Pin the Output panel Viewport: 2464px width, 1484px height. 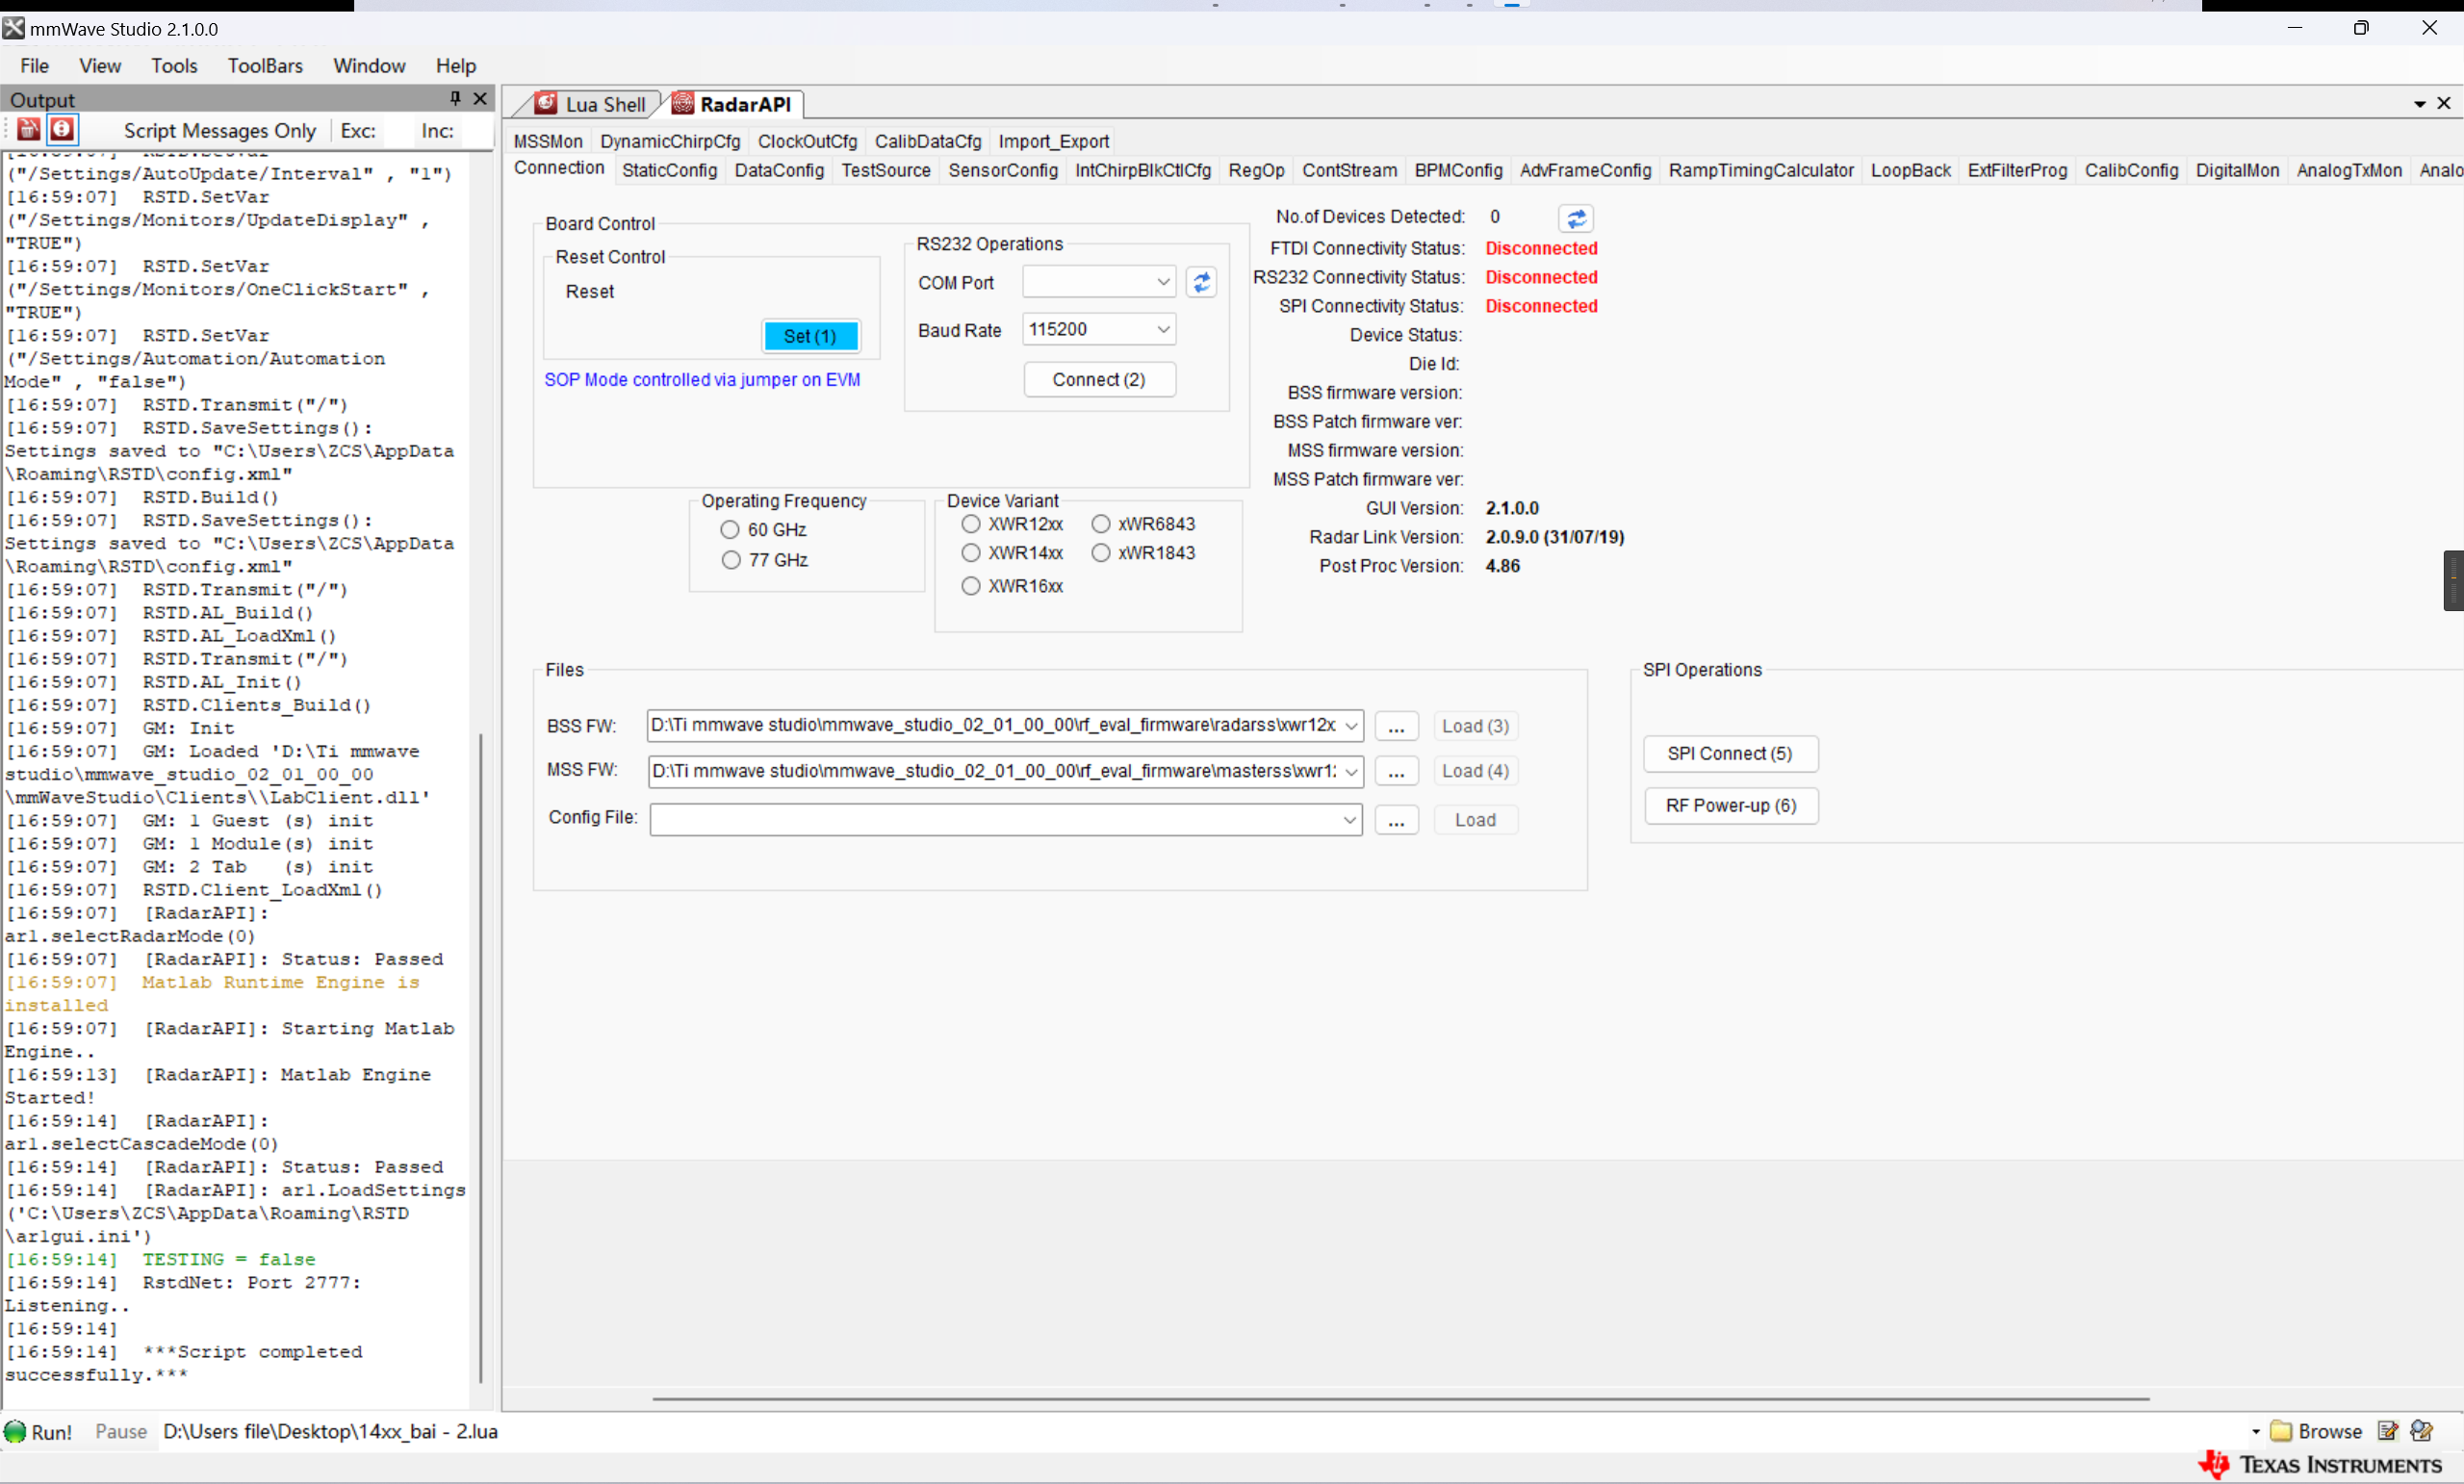pyautogui.click(x=455, y=98)
